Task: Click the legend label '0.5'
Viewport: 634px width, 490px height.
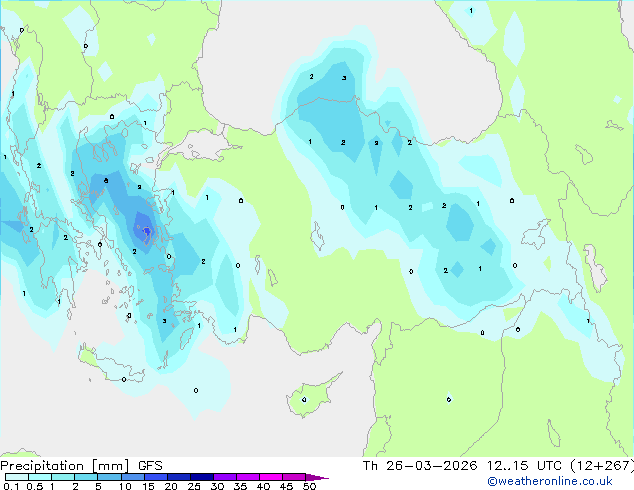Action: tap(35, 486)
